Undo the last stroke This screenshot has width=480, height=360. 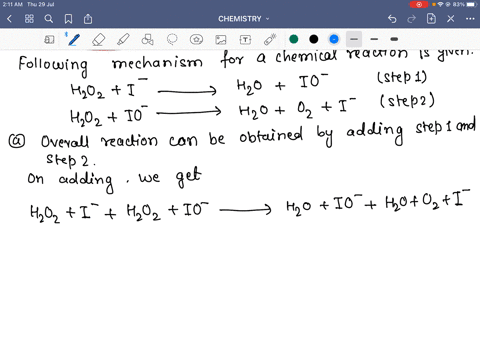(x=392, y=19)
